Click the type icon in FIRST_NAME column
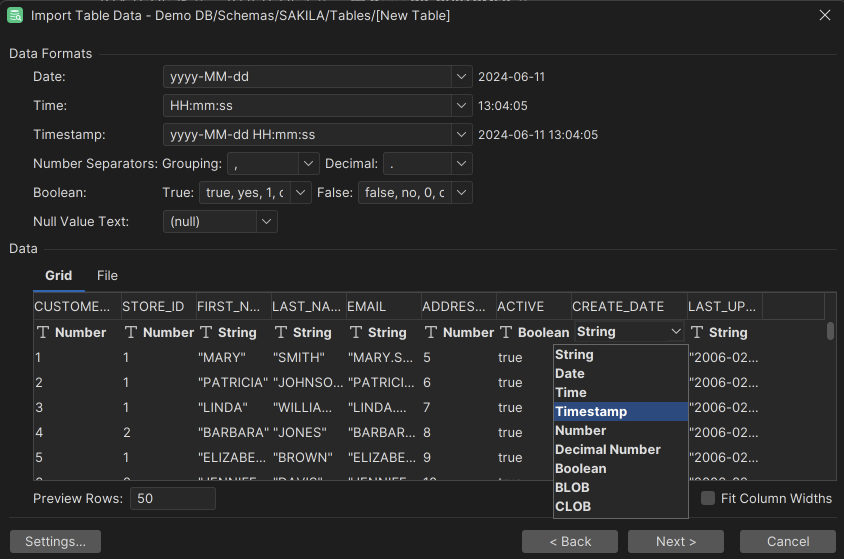This screenshot has width=844, height=559. click(206, 332)
